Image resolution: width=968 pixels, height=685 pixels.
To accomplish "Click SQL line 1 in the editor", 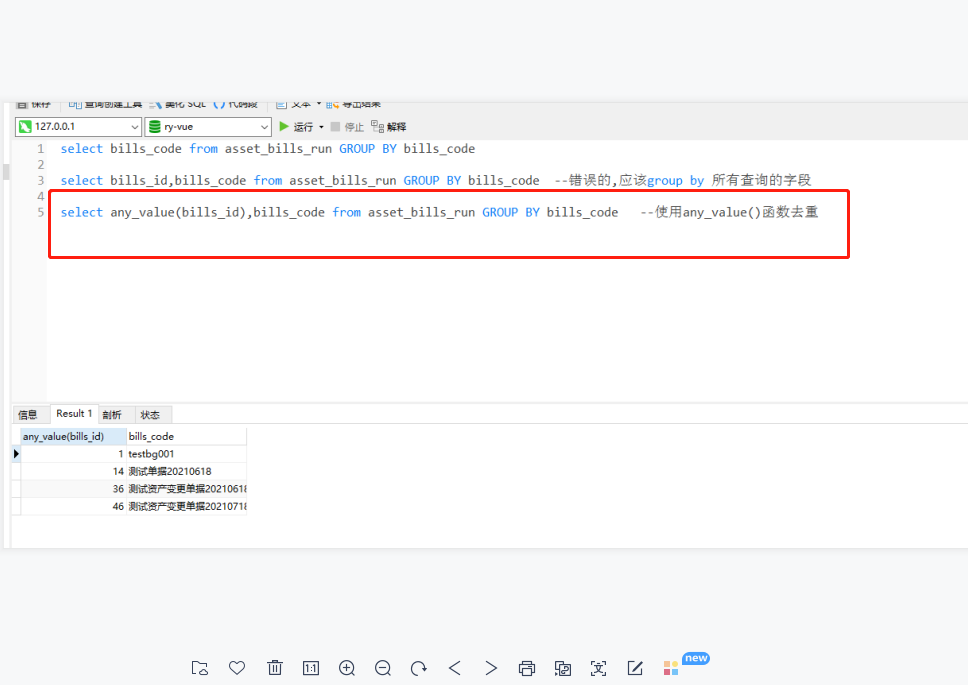I will point(267,149).
